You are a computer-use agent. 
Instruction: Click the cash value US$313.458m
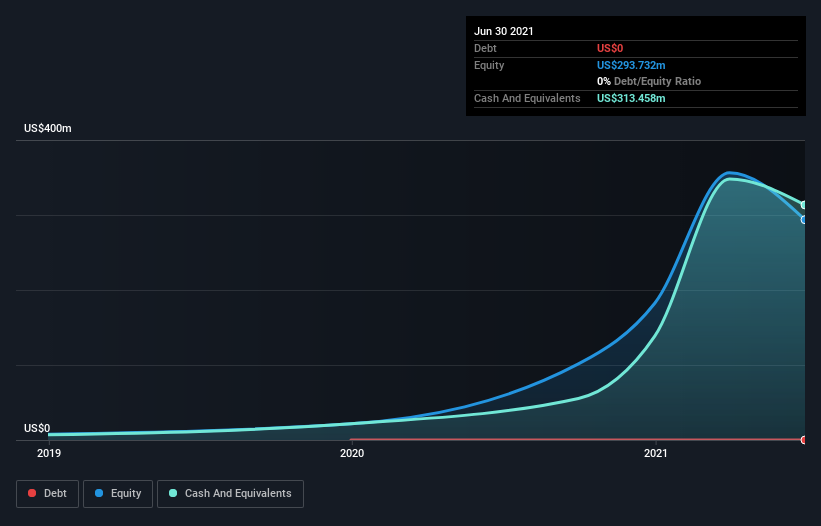(x=631, y=98)
